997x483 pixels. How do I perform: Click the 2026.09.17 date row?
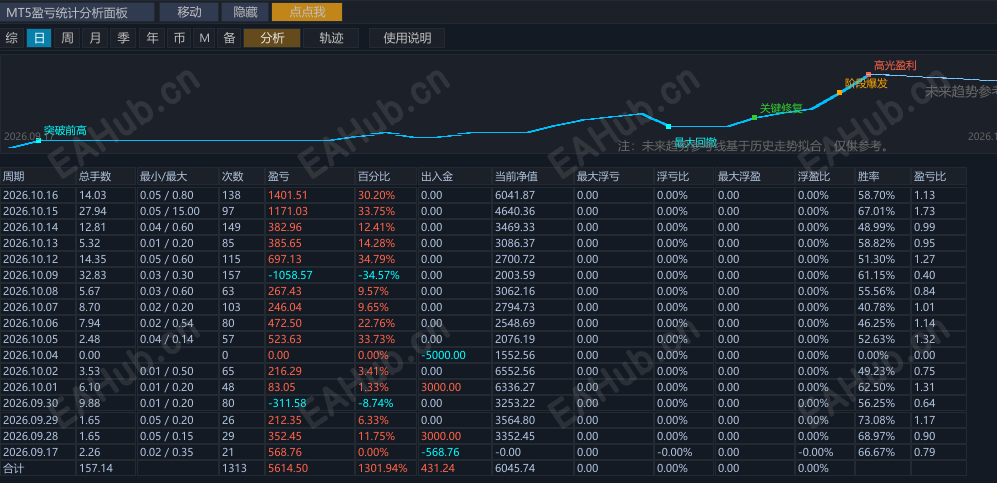[30, 452]
